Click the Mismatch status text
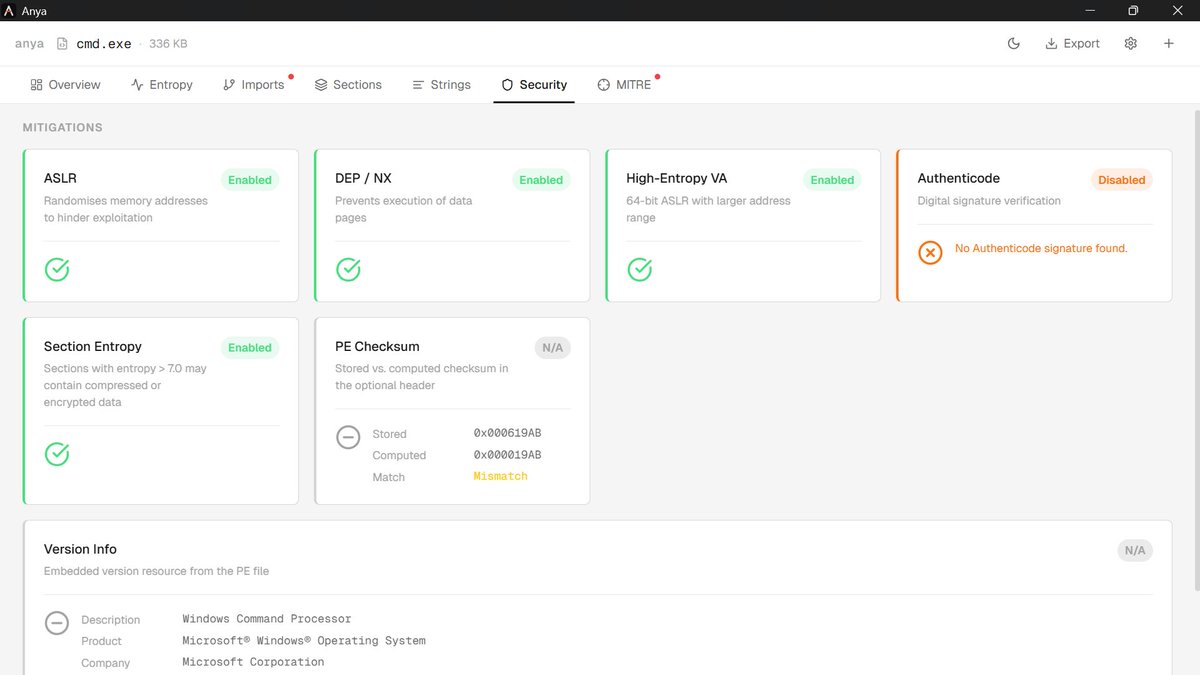The width and height of the screenshot is (1200, 675). (x=500, y=477)
